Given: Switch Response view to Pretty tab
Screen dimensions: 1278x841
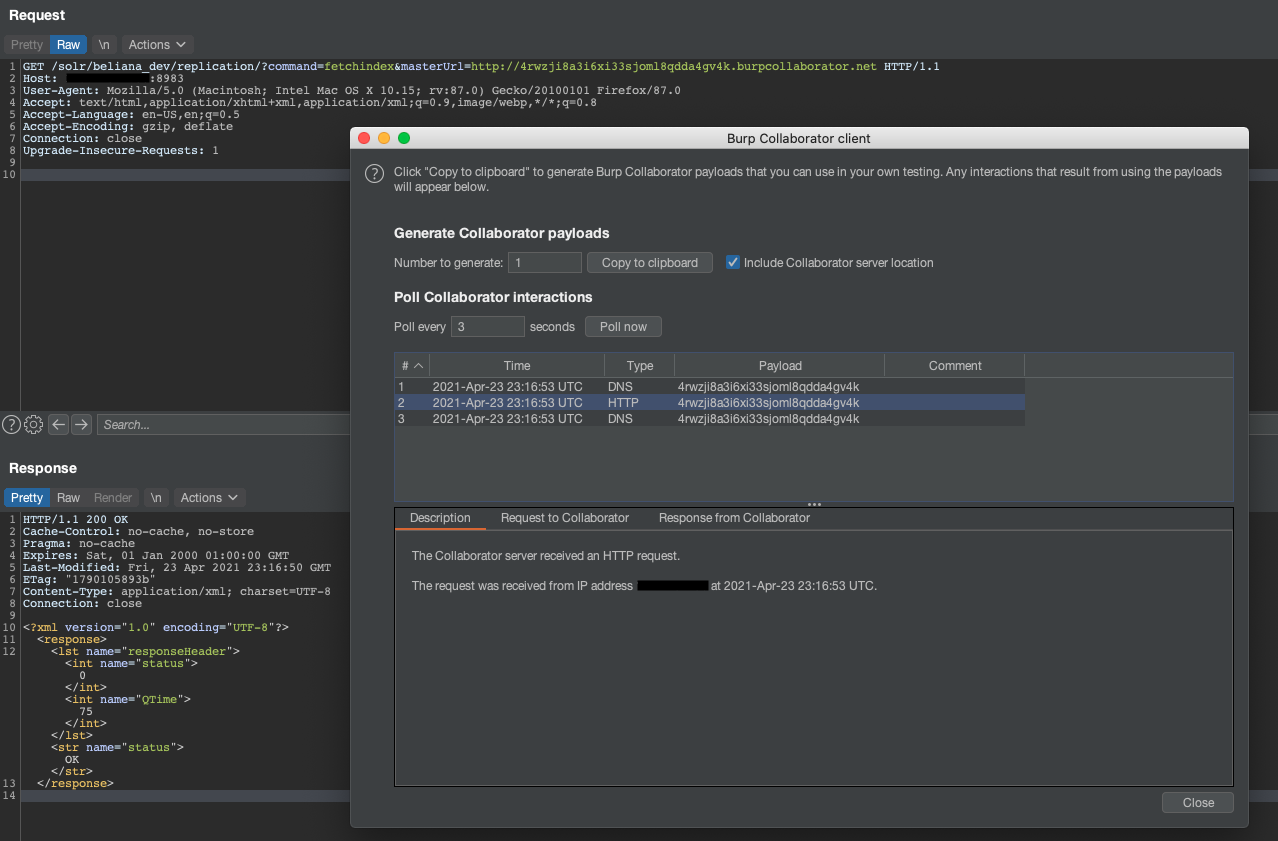Looking at the screenshot, I should tap(27, 497).
